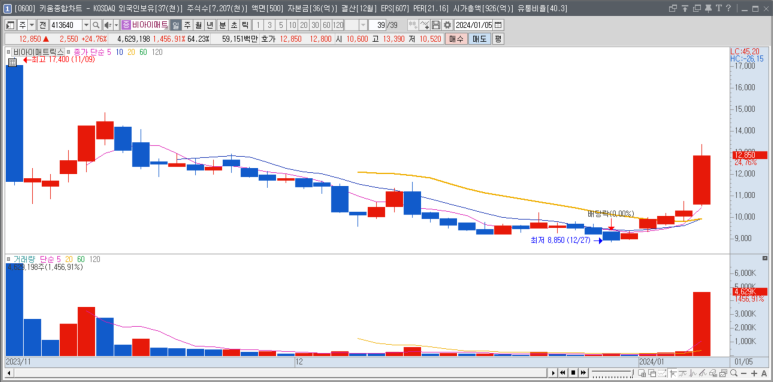The width and height of the screenshot is (773, 382).
Task: Click the 매수 buy button
Action: click(x=455, y=39)
